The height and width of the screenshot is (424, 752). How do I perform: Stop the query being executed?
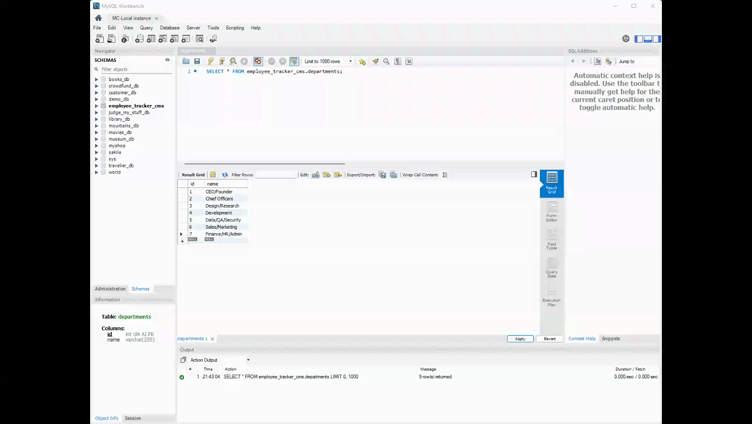click(x=244, y=61)
